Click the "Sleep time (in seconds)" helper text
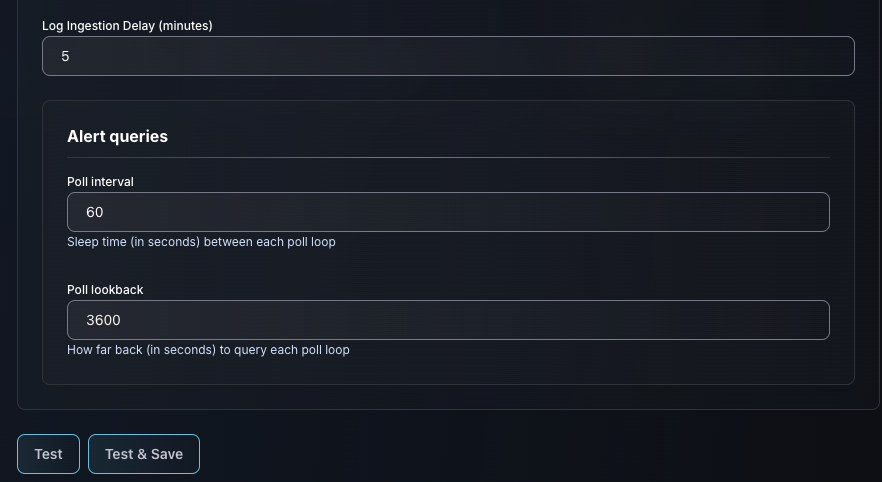The height and width of the screenshot is (482, 882). point(133,242)
